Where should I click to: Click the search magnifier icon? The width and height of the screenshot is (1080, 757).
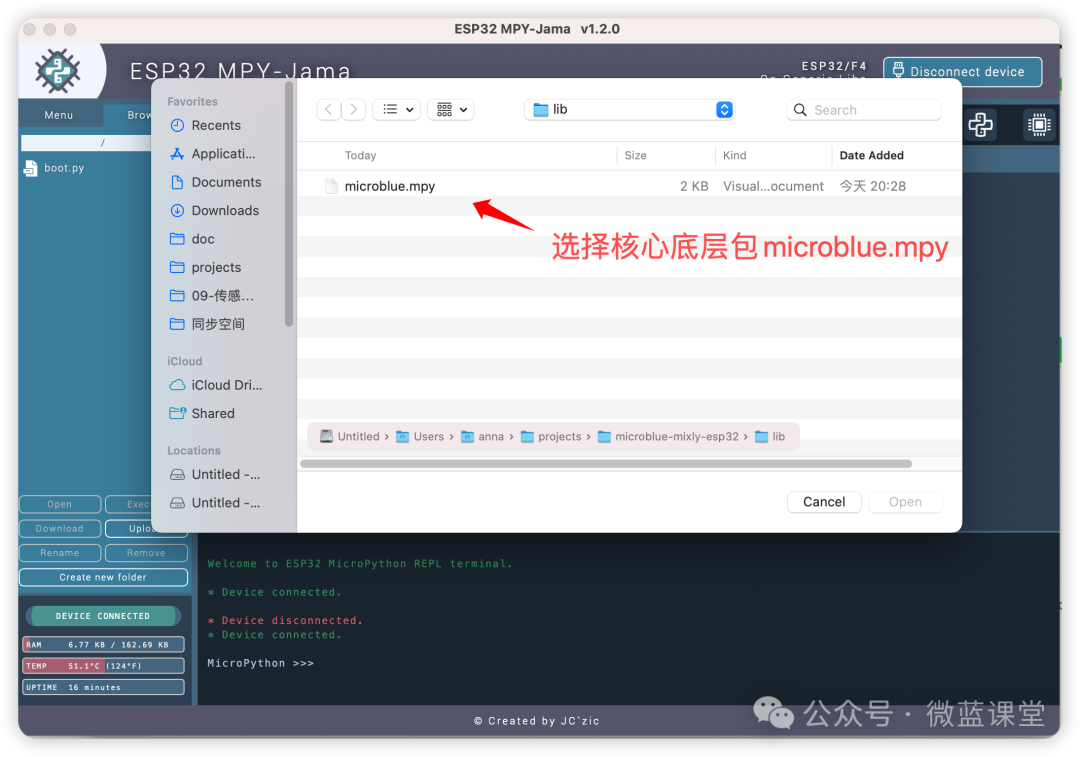(800, 110)
